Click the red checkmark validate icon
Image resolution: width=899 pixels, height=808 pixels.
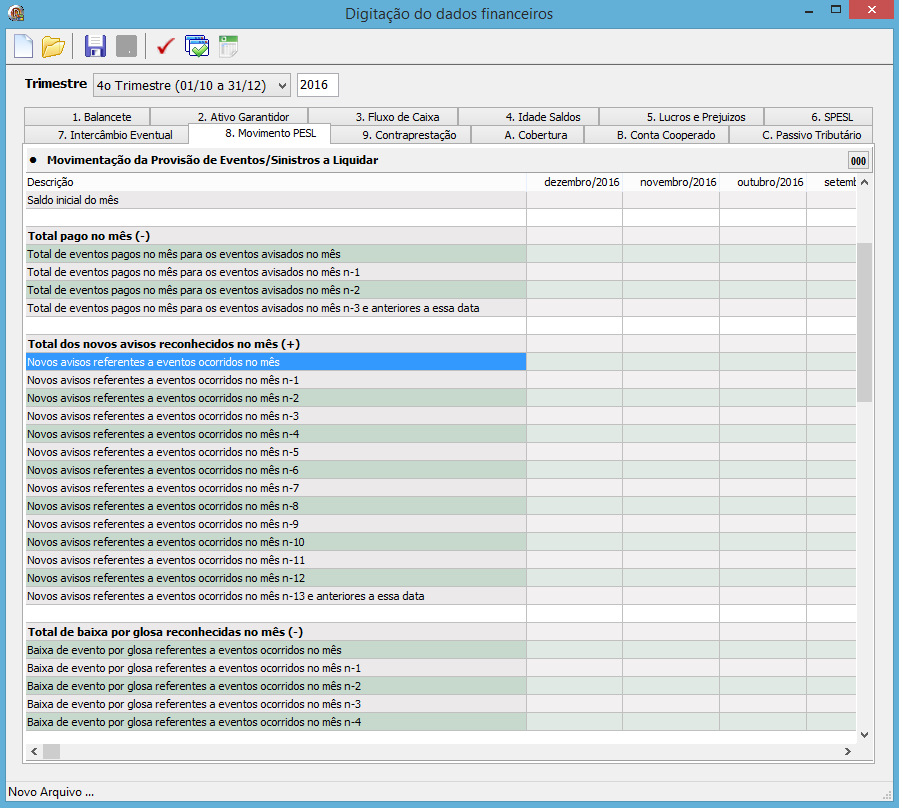point(165,46)
